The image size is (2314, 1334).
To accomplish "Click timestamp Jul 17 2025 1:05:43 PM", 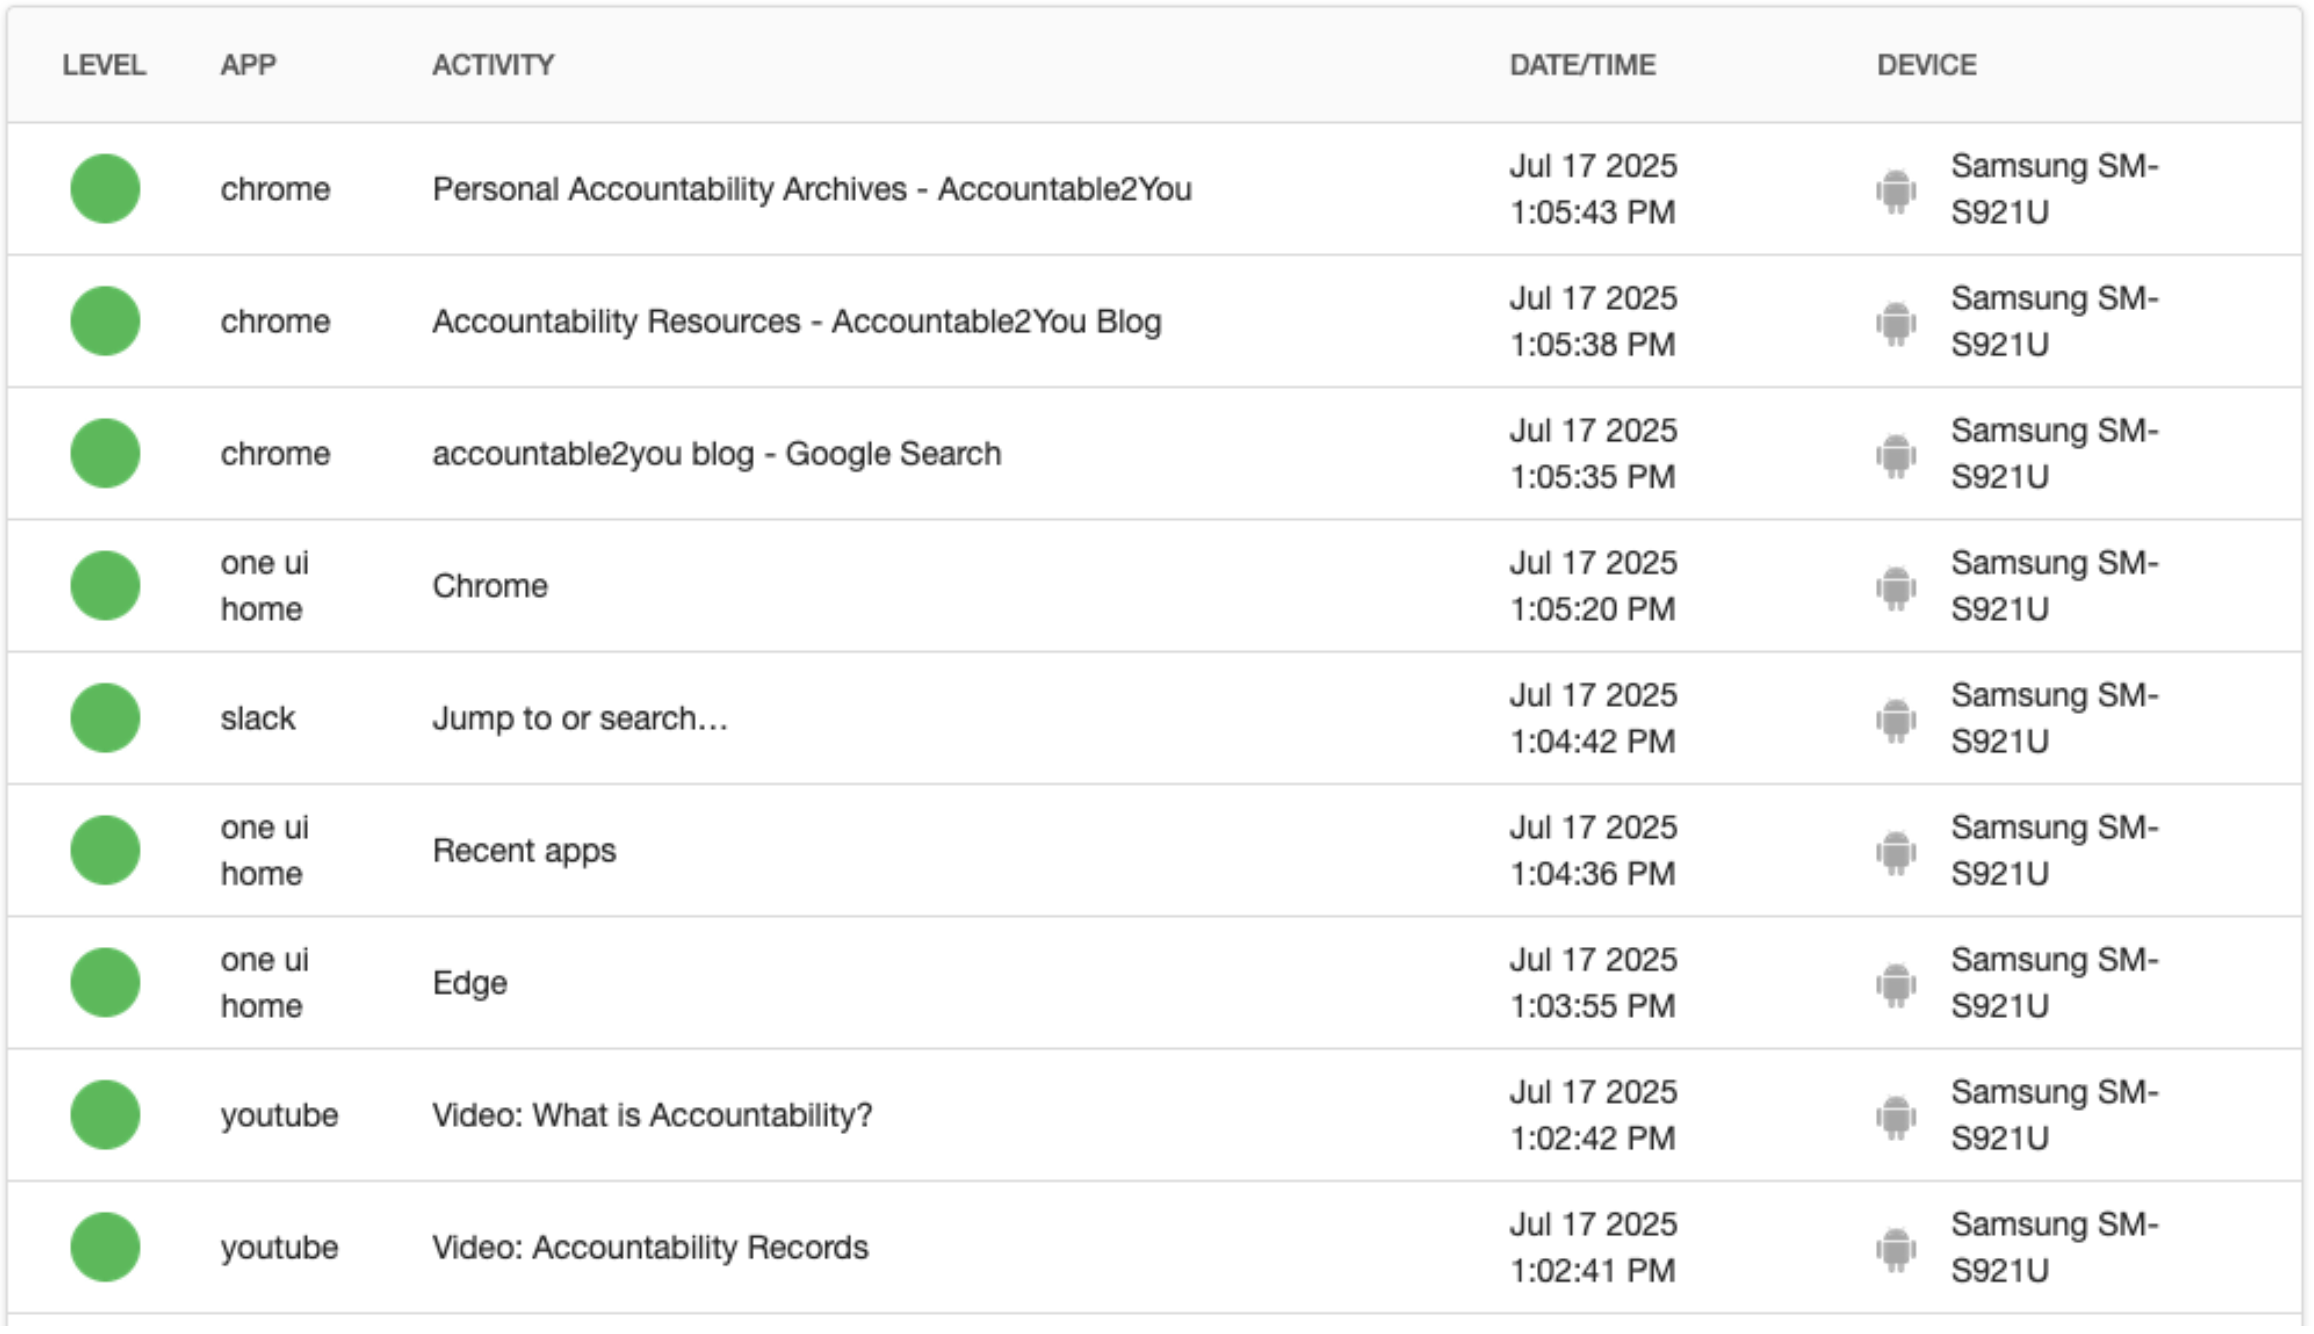I will 1593,189.
